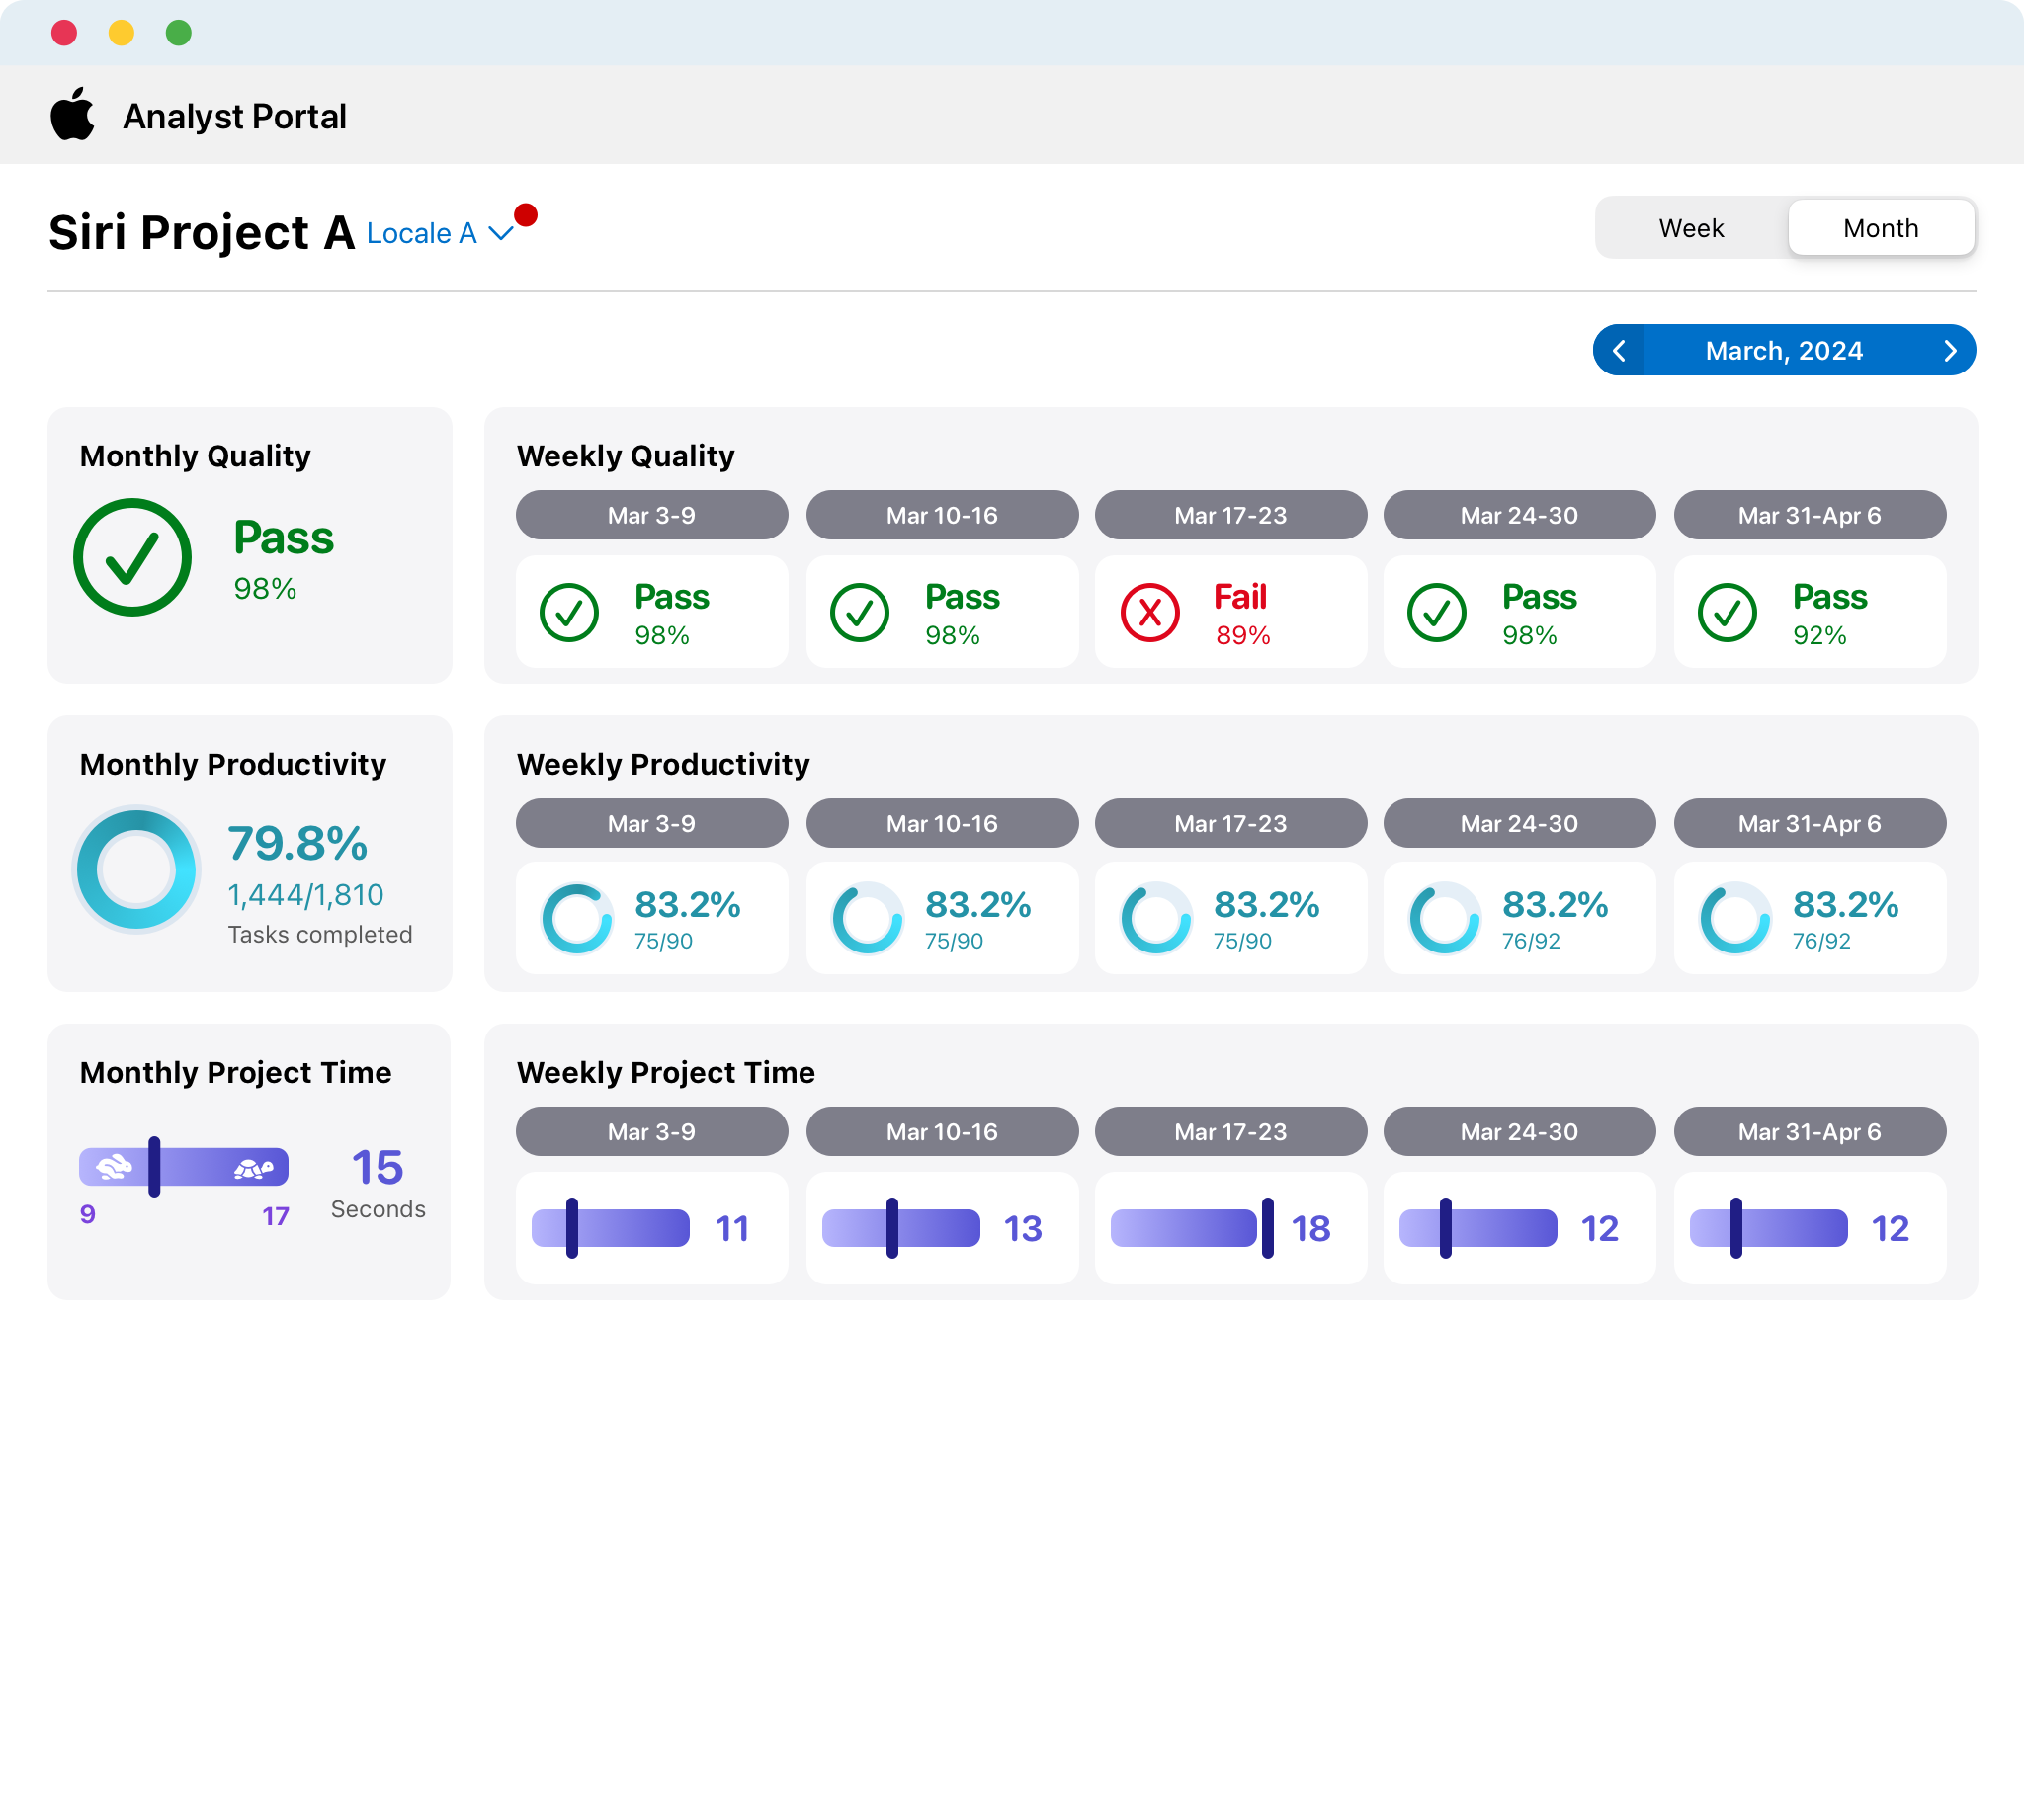Click the Mar 3-9 pill under Weekly Quality
Image resolution: width=2024 pixels, height=1820 pixels.
tap(652, 515)
